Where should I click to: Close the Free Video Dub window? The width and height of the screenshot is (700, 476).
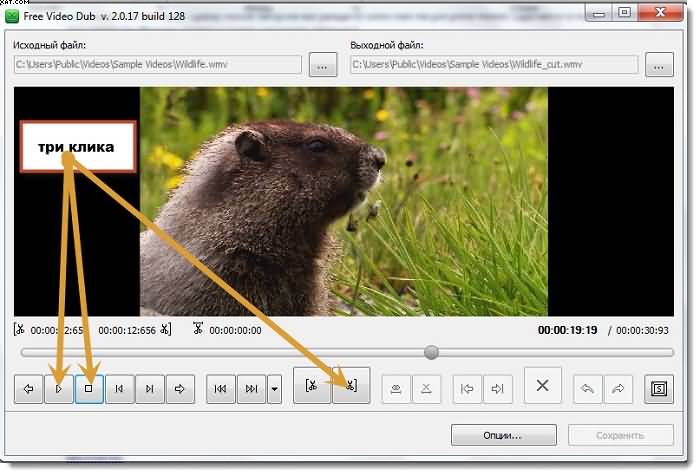(x=661, y=12)
